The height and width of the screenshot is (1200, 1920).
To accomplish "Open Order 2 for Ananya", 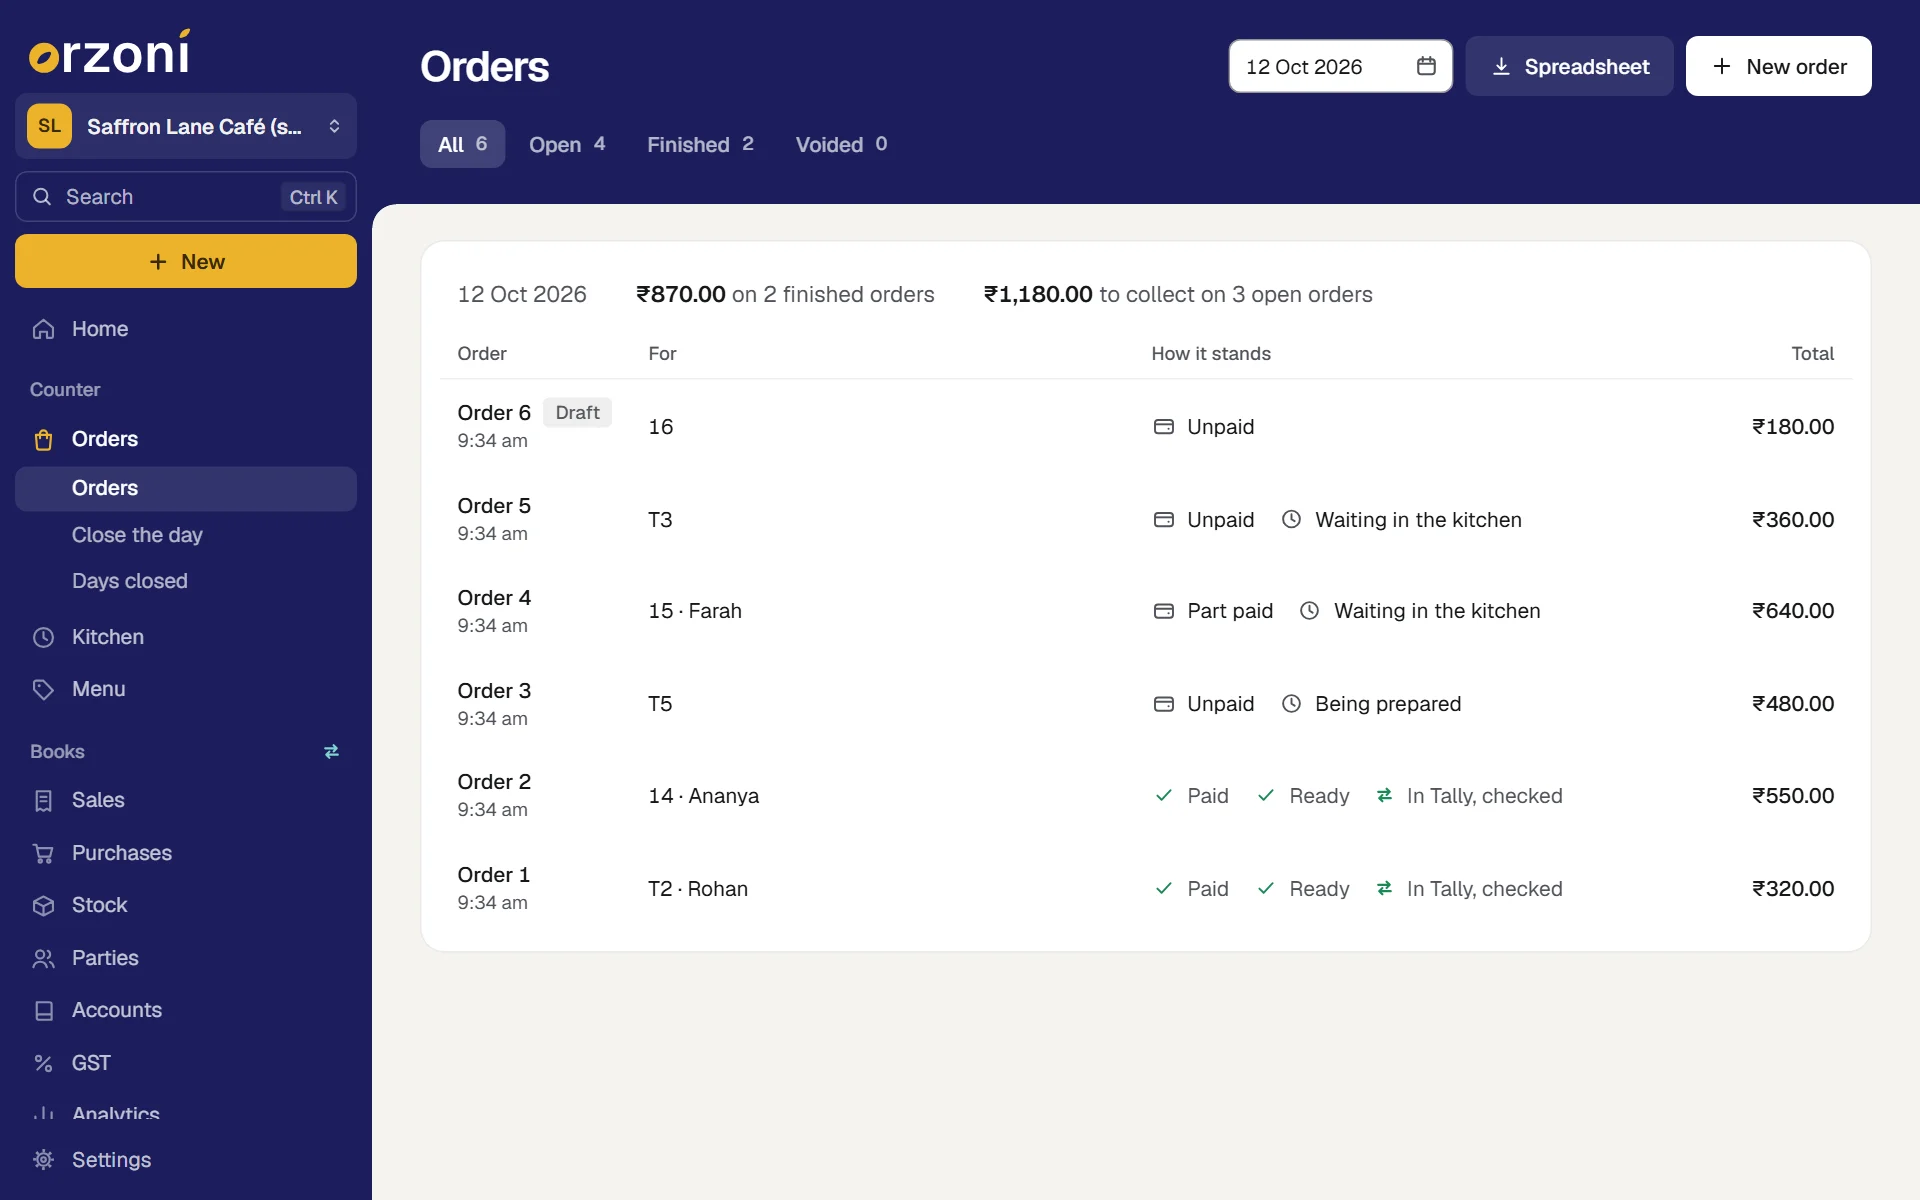I will pos(1145,796).
